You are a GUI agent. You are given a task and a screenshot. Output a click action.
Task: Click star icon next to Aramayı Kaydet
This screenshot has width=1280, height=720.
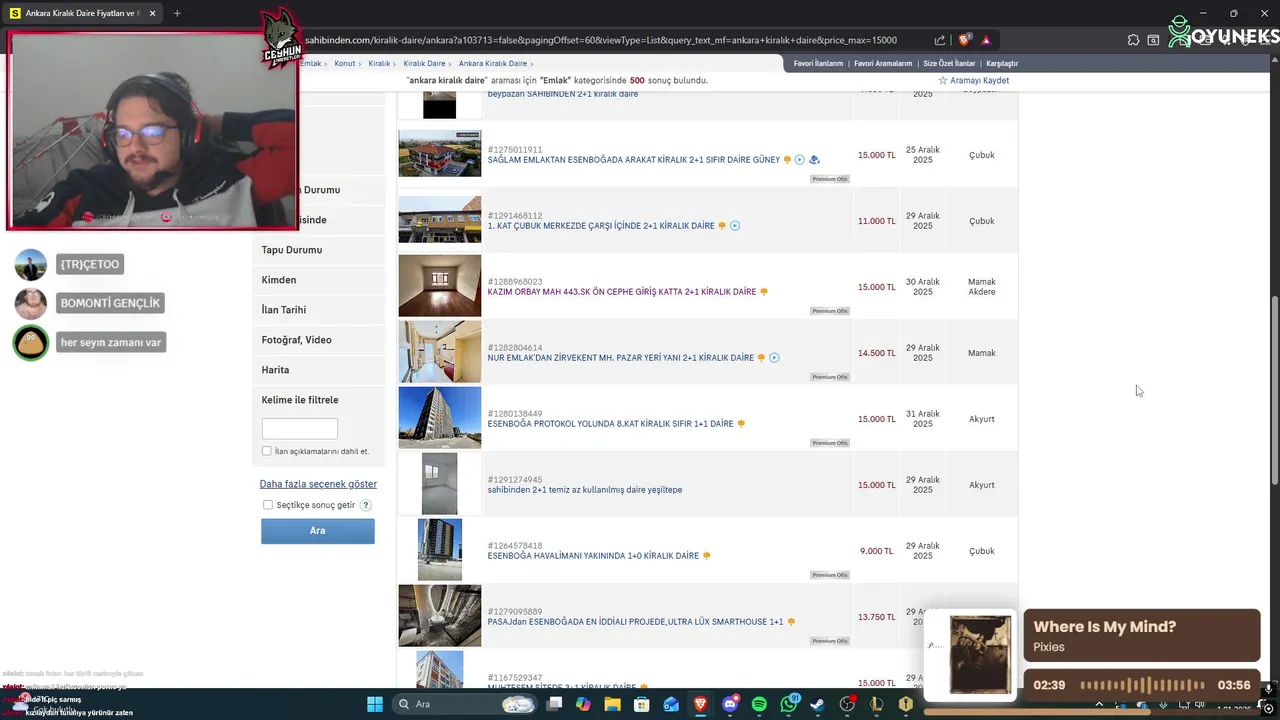point(942,80)
